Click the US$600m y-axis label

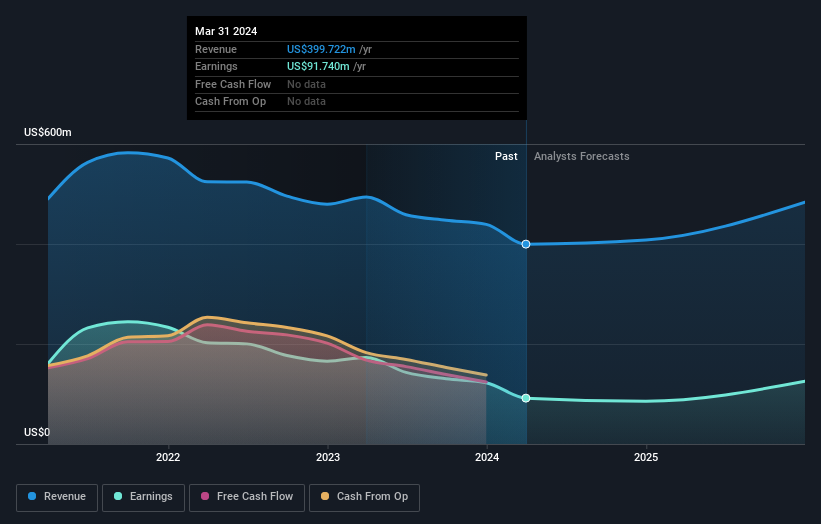point(48,132)
